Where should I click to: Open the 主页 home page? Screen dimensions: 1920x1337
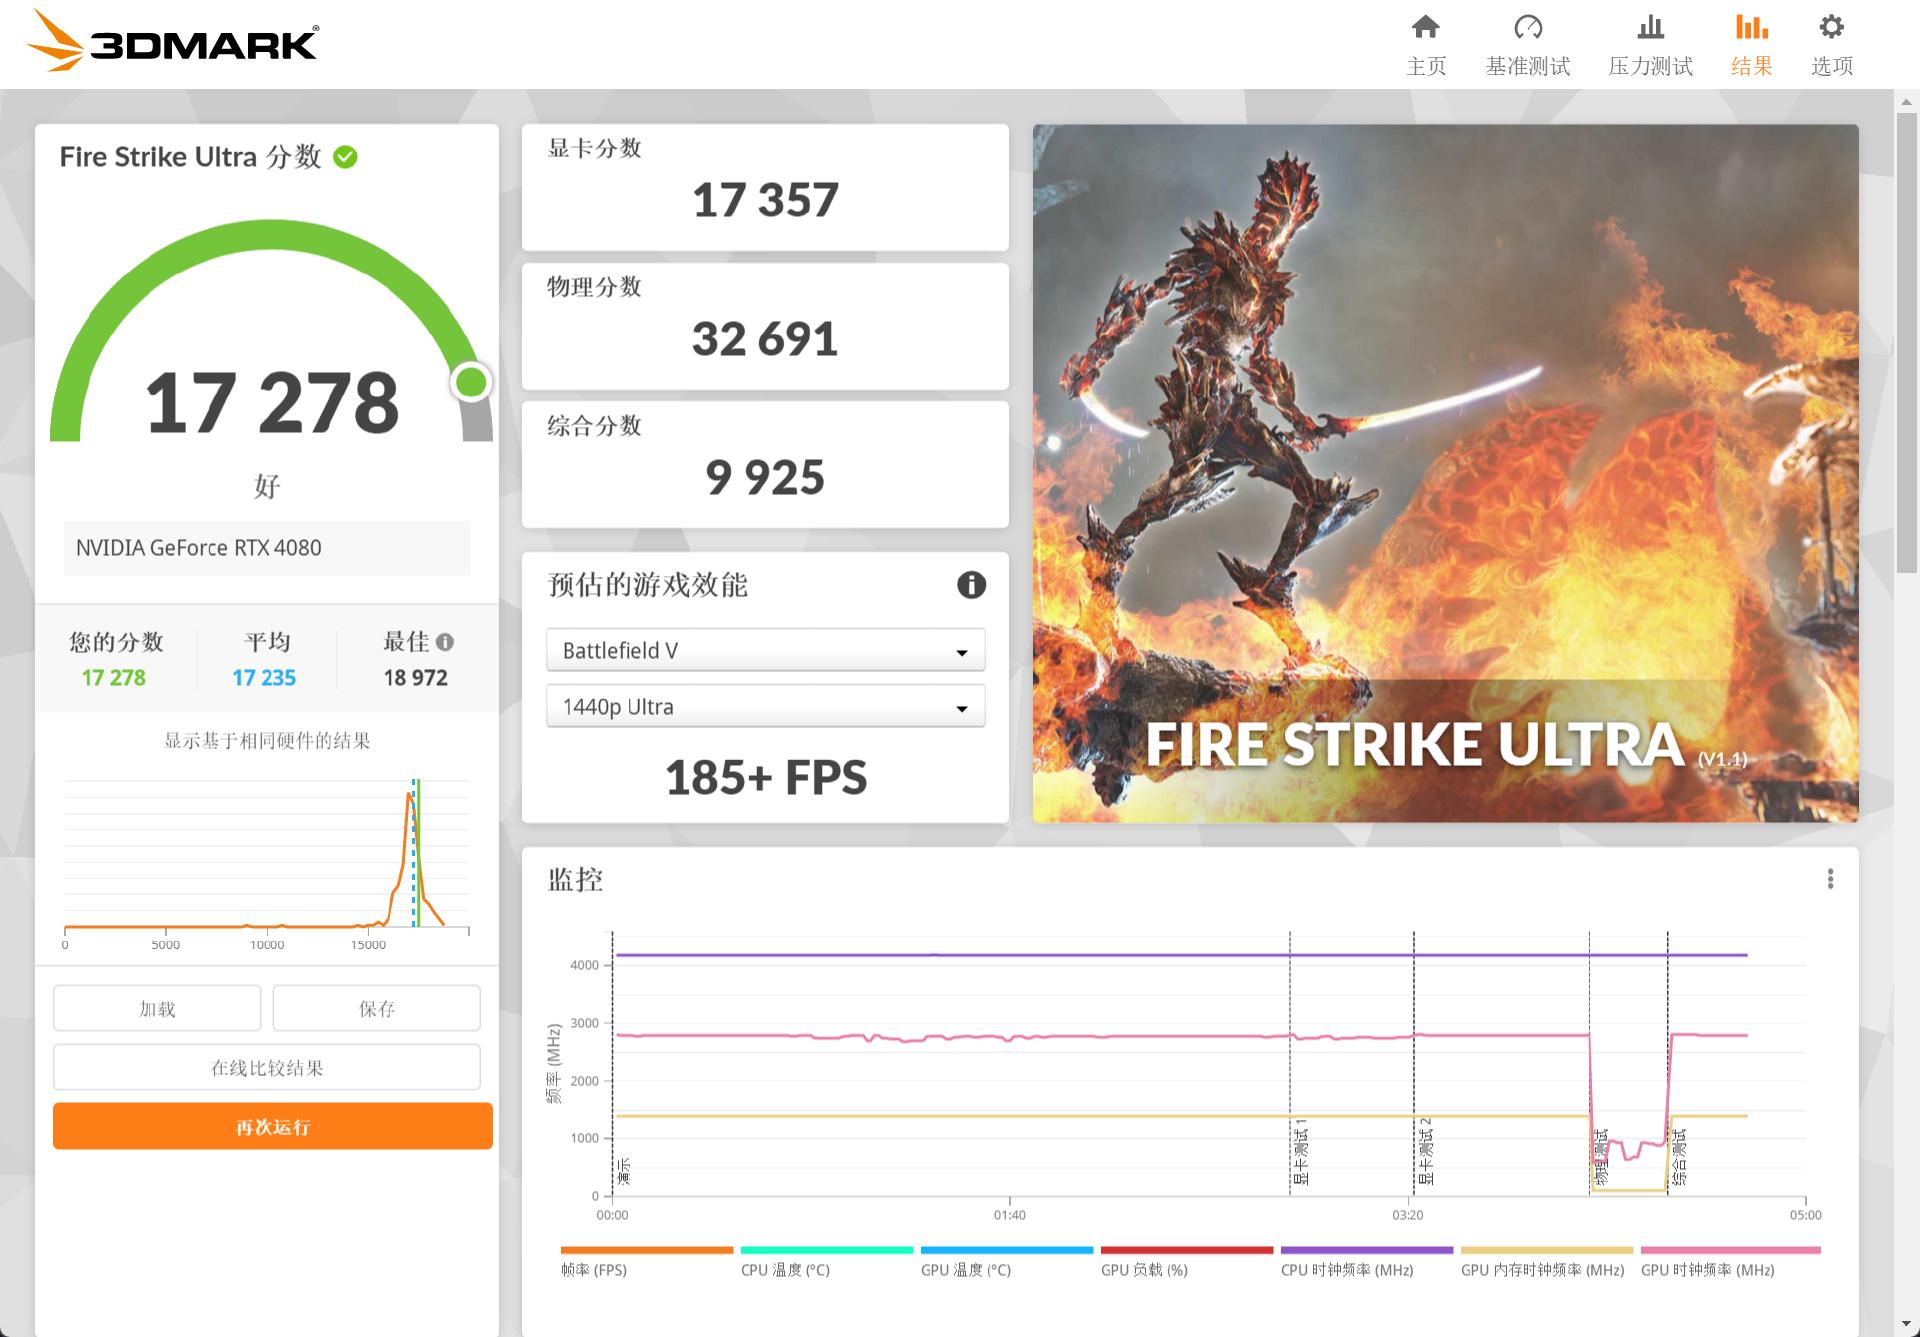tap(1424, 44)
